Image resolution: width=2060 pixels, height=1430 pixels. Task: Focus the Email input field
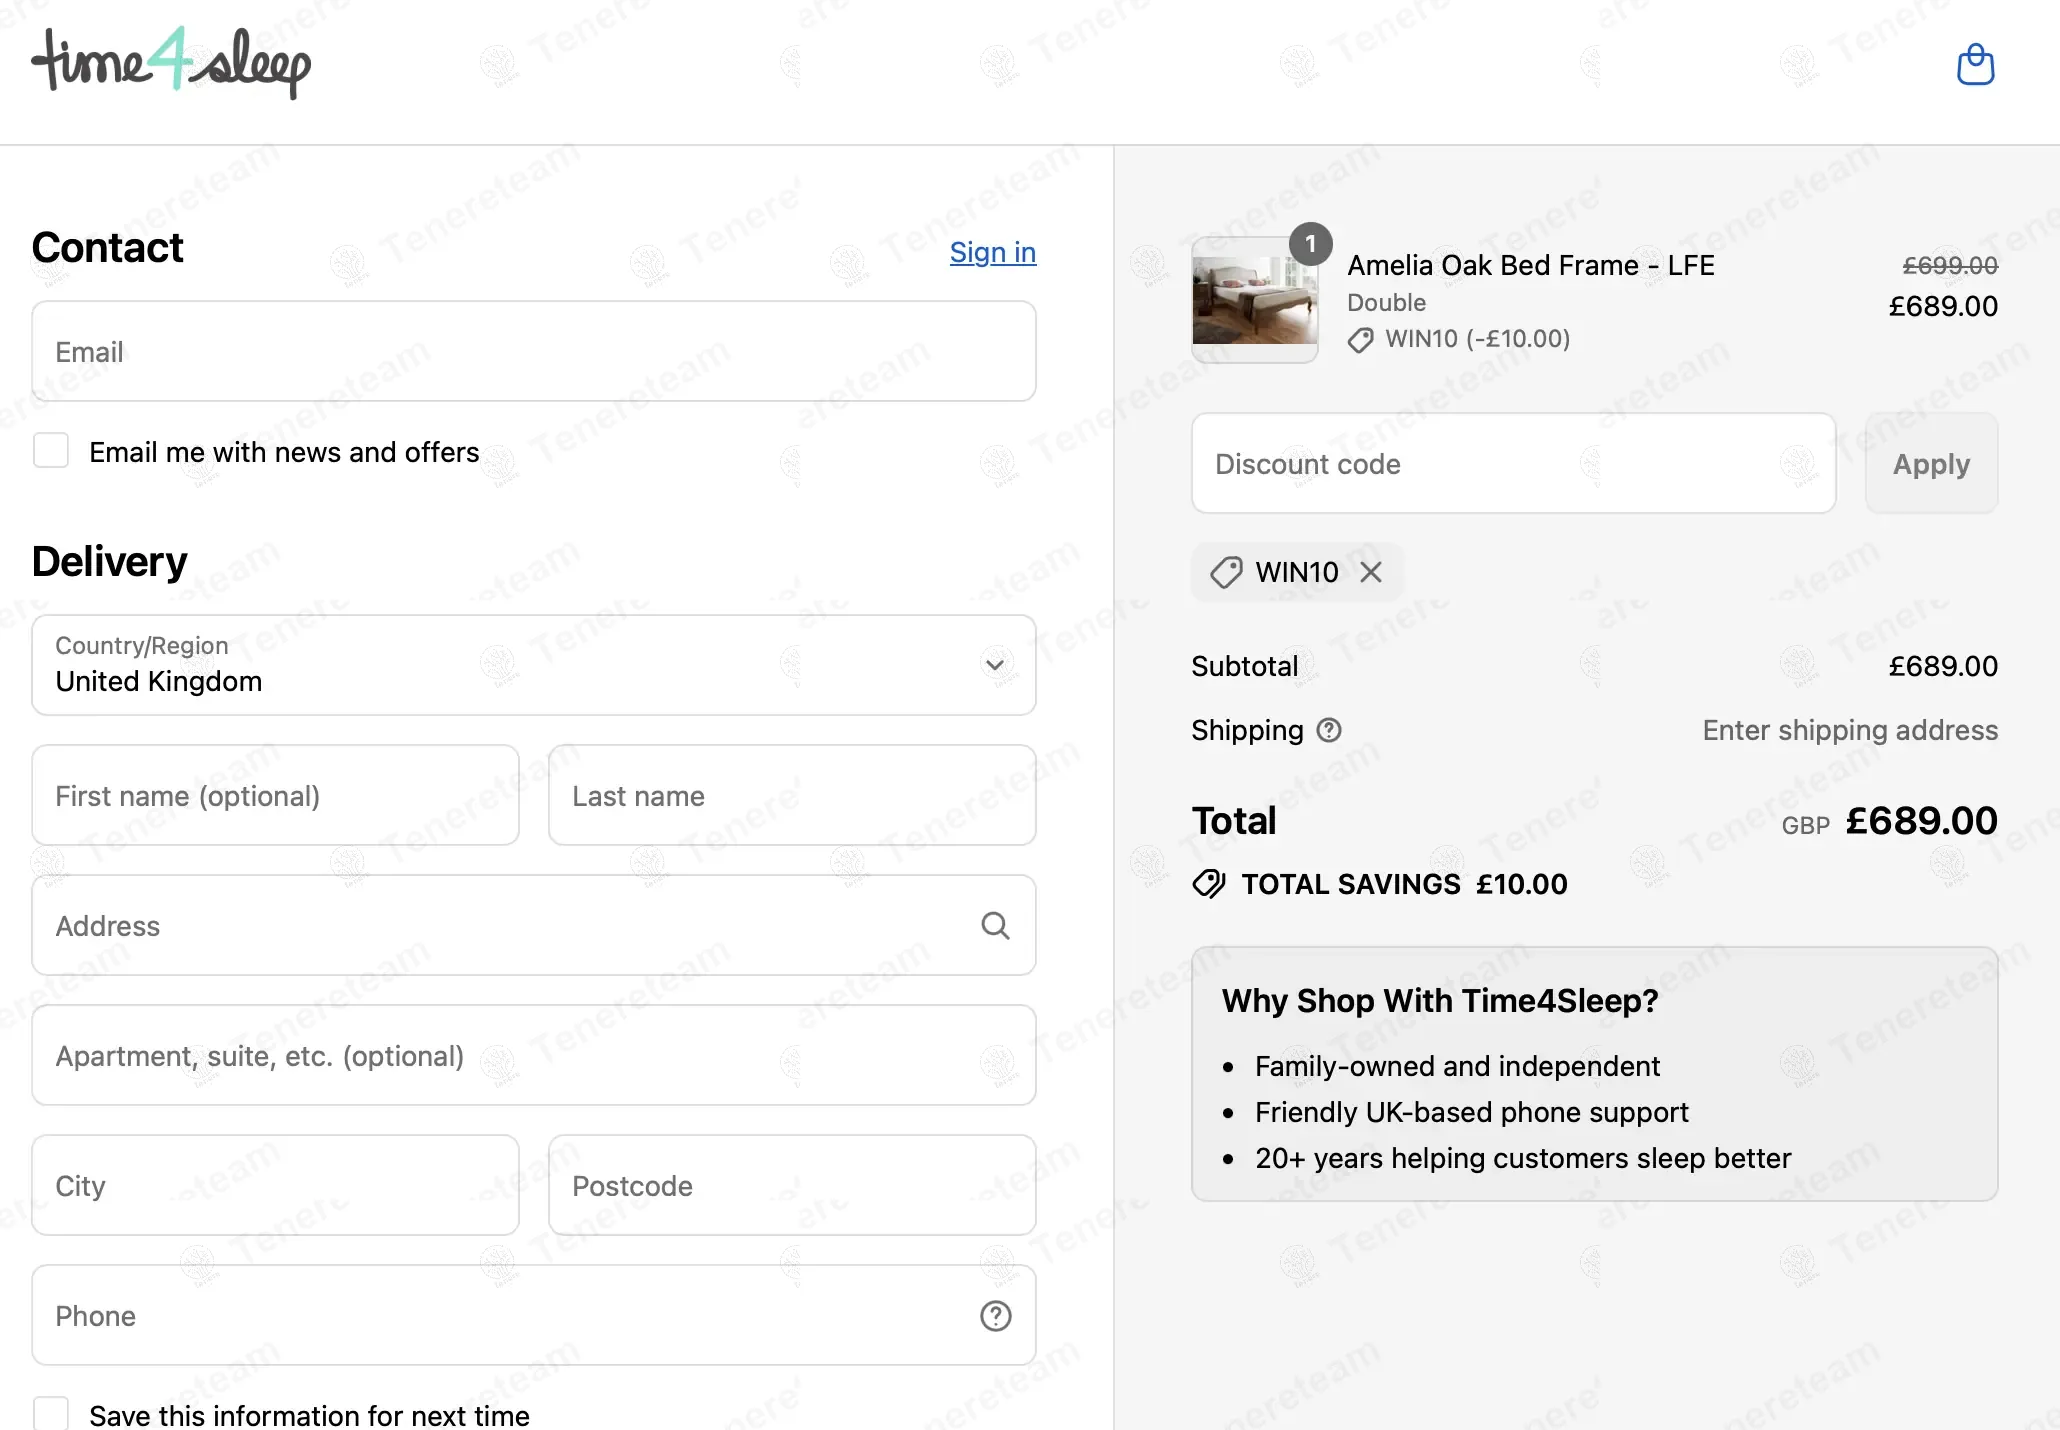[533, 352]
